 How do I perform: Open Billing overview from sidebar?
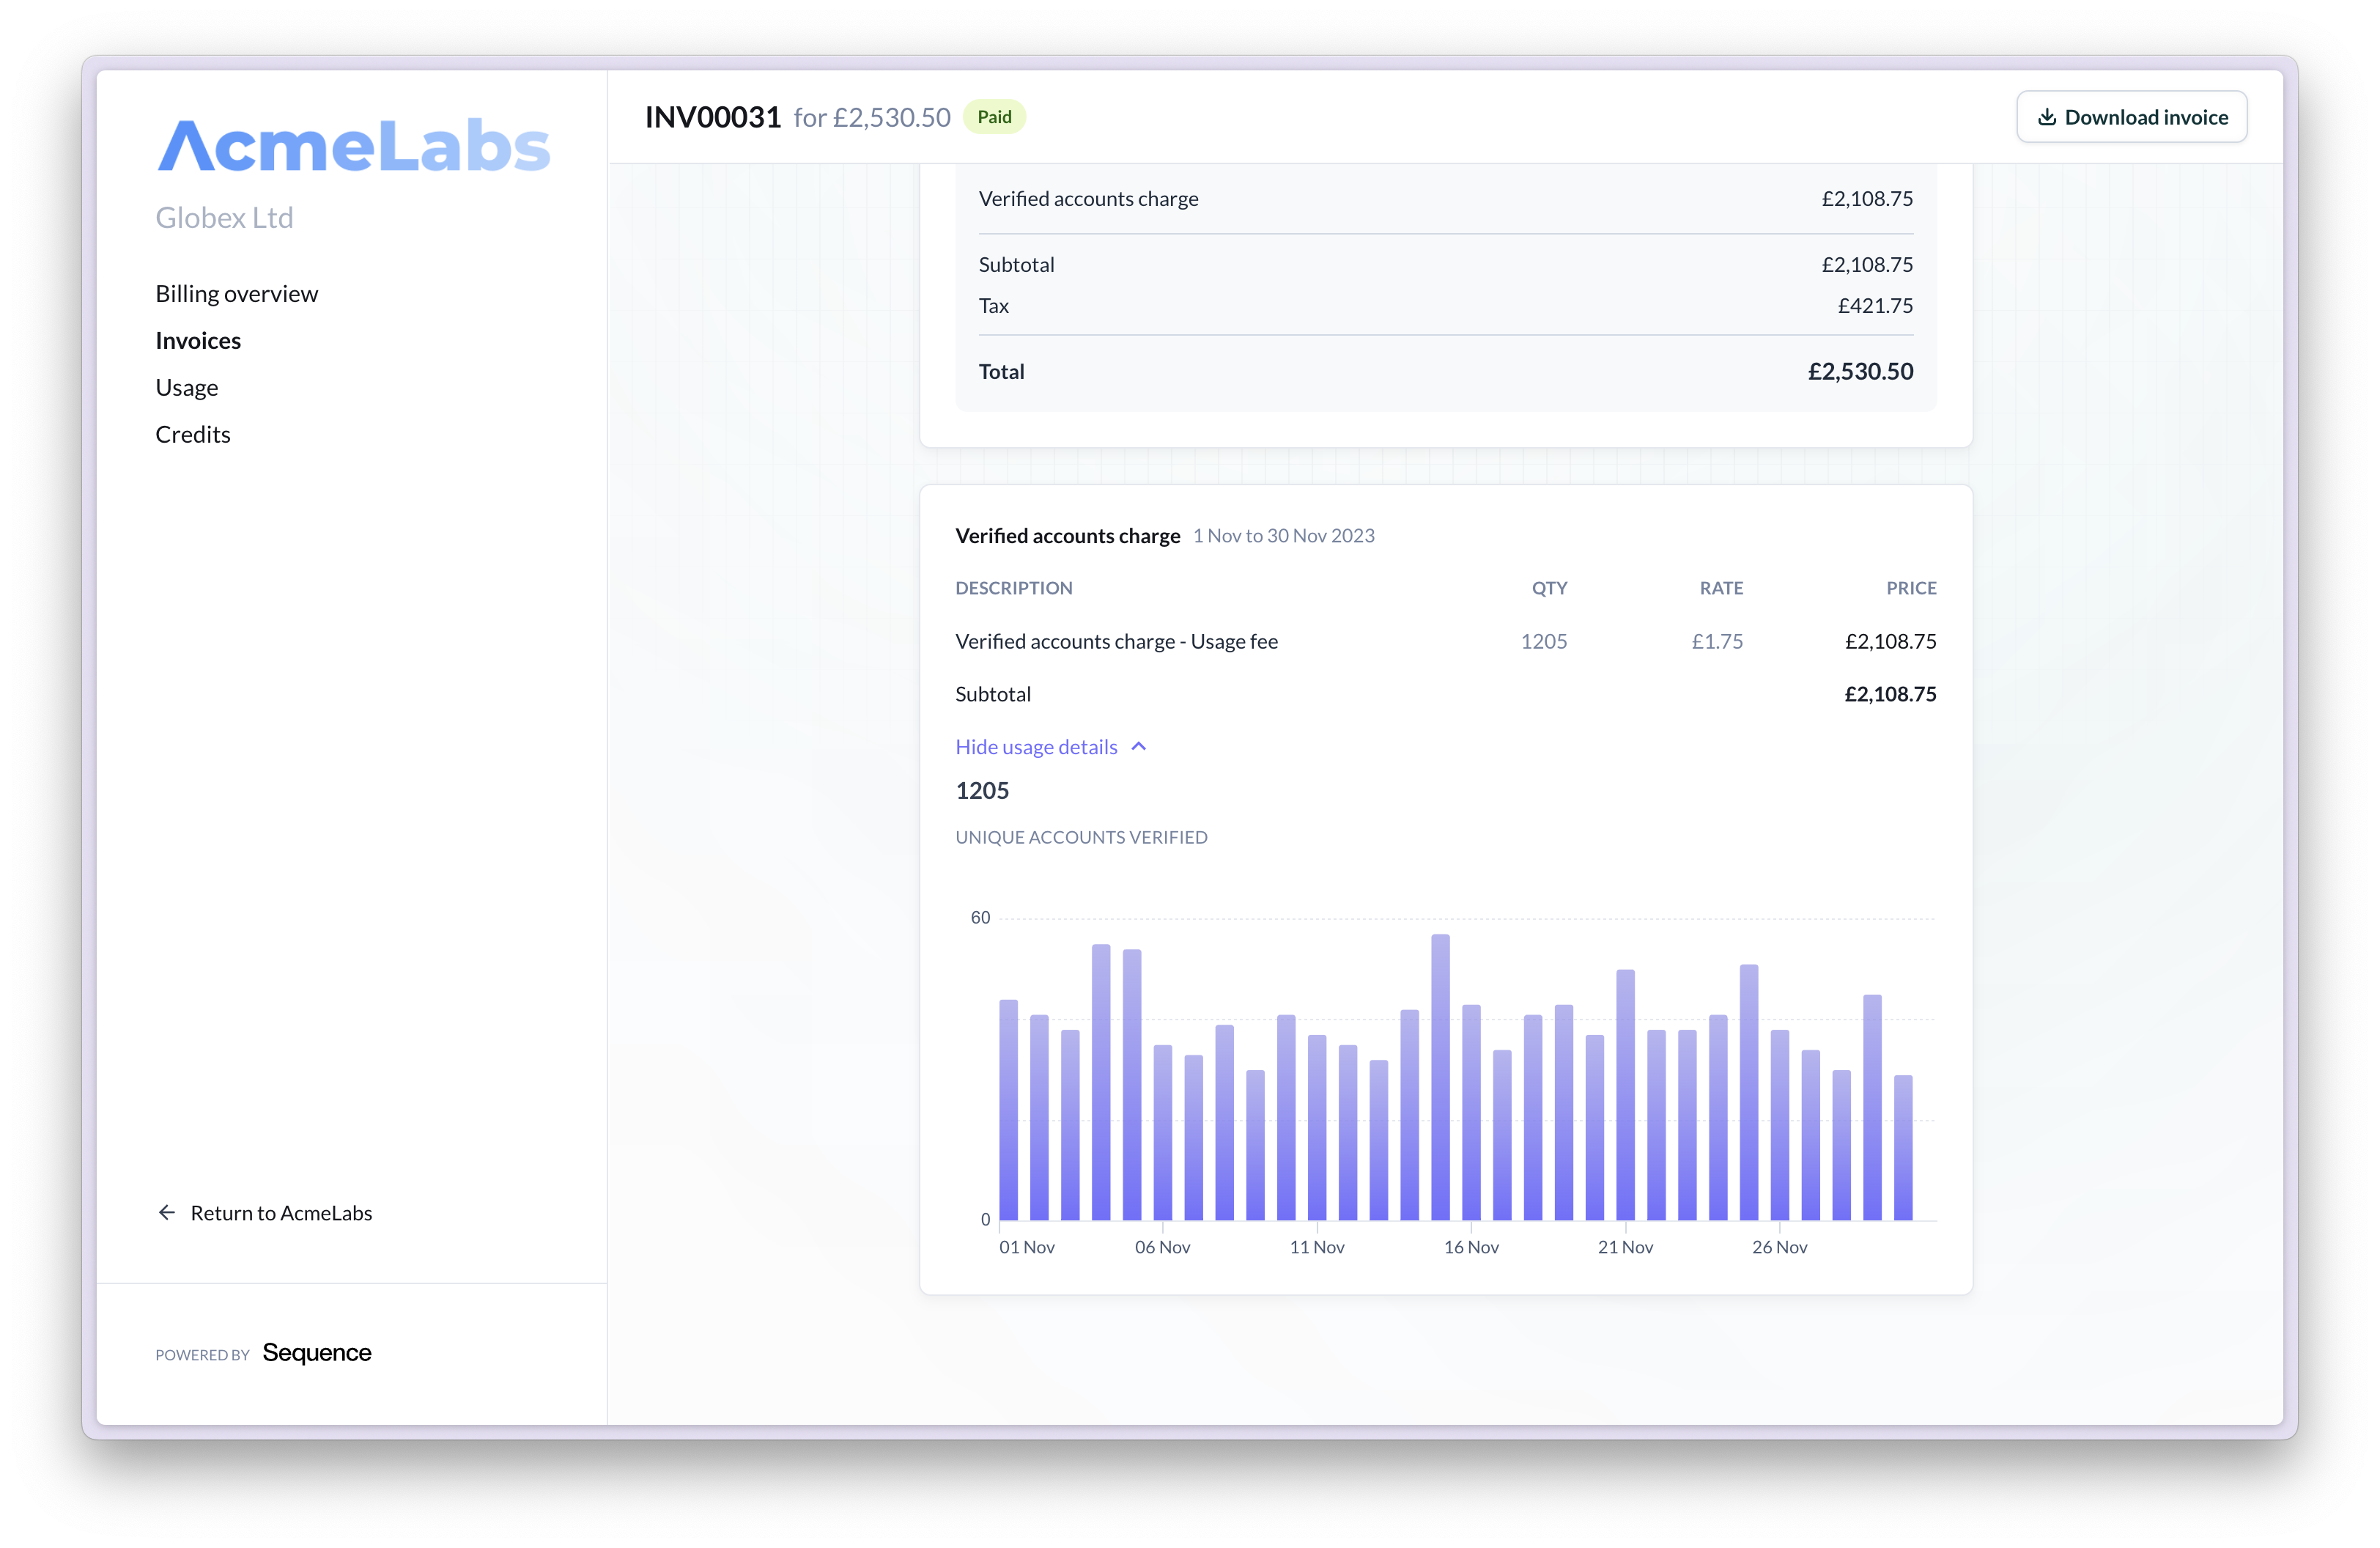click(236, 293)
